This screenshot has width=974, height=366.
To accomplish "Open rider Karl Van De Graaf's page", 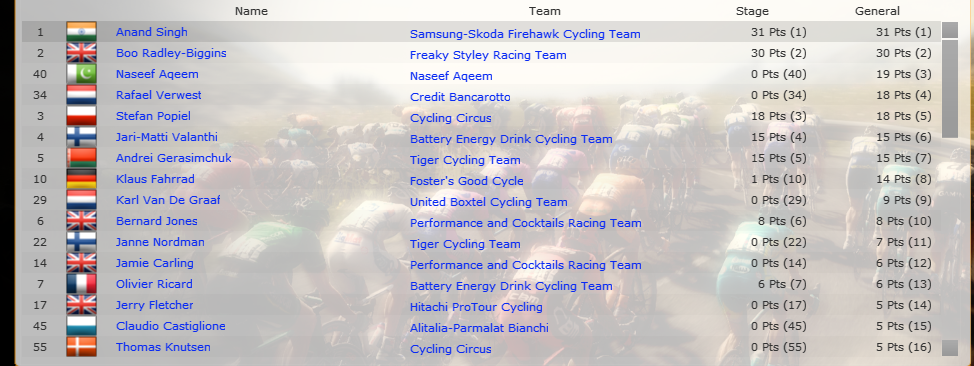I will click(x=168, y=200).
